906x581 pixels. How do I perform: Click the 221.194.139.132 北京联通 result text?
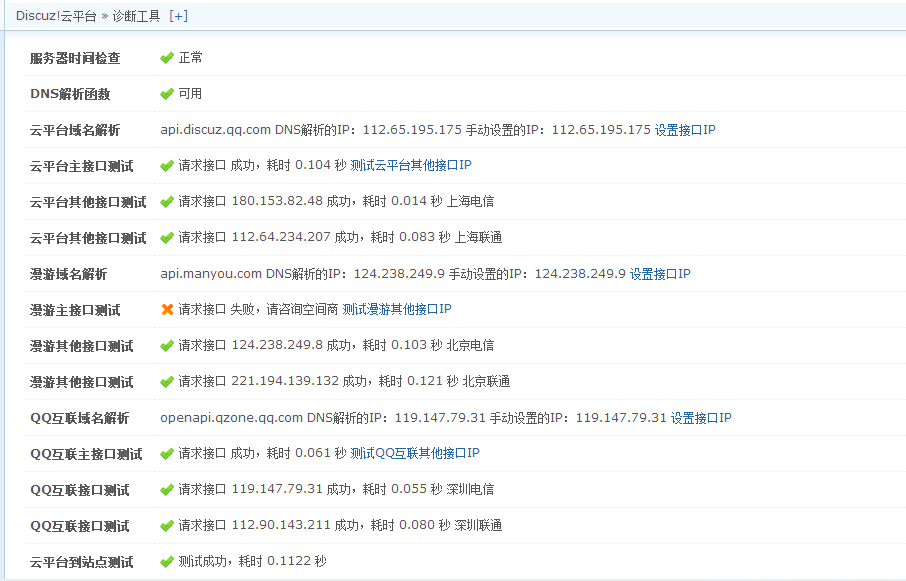[344, 381]
